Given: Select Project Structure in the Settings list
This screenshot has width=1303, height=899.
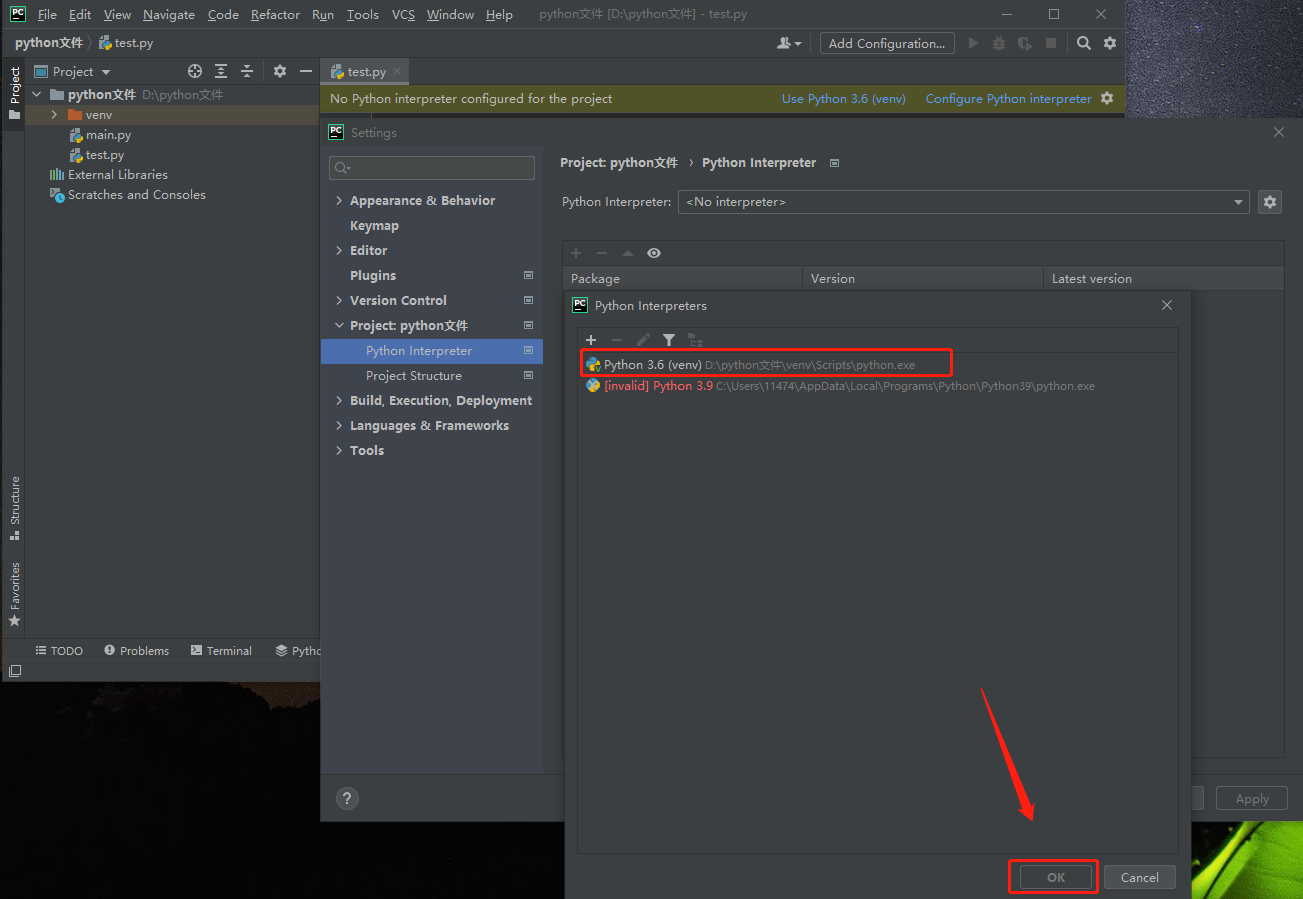Looking at the screenshot, I should click(414, 375).
